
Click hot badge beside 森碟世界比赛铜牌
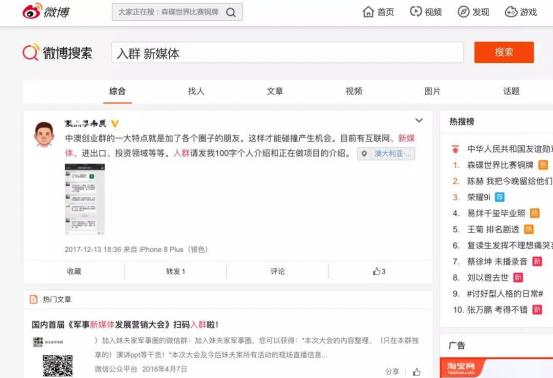pos(543,165)
